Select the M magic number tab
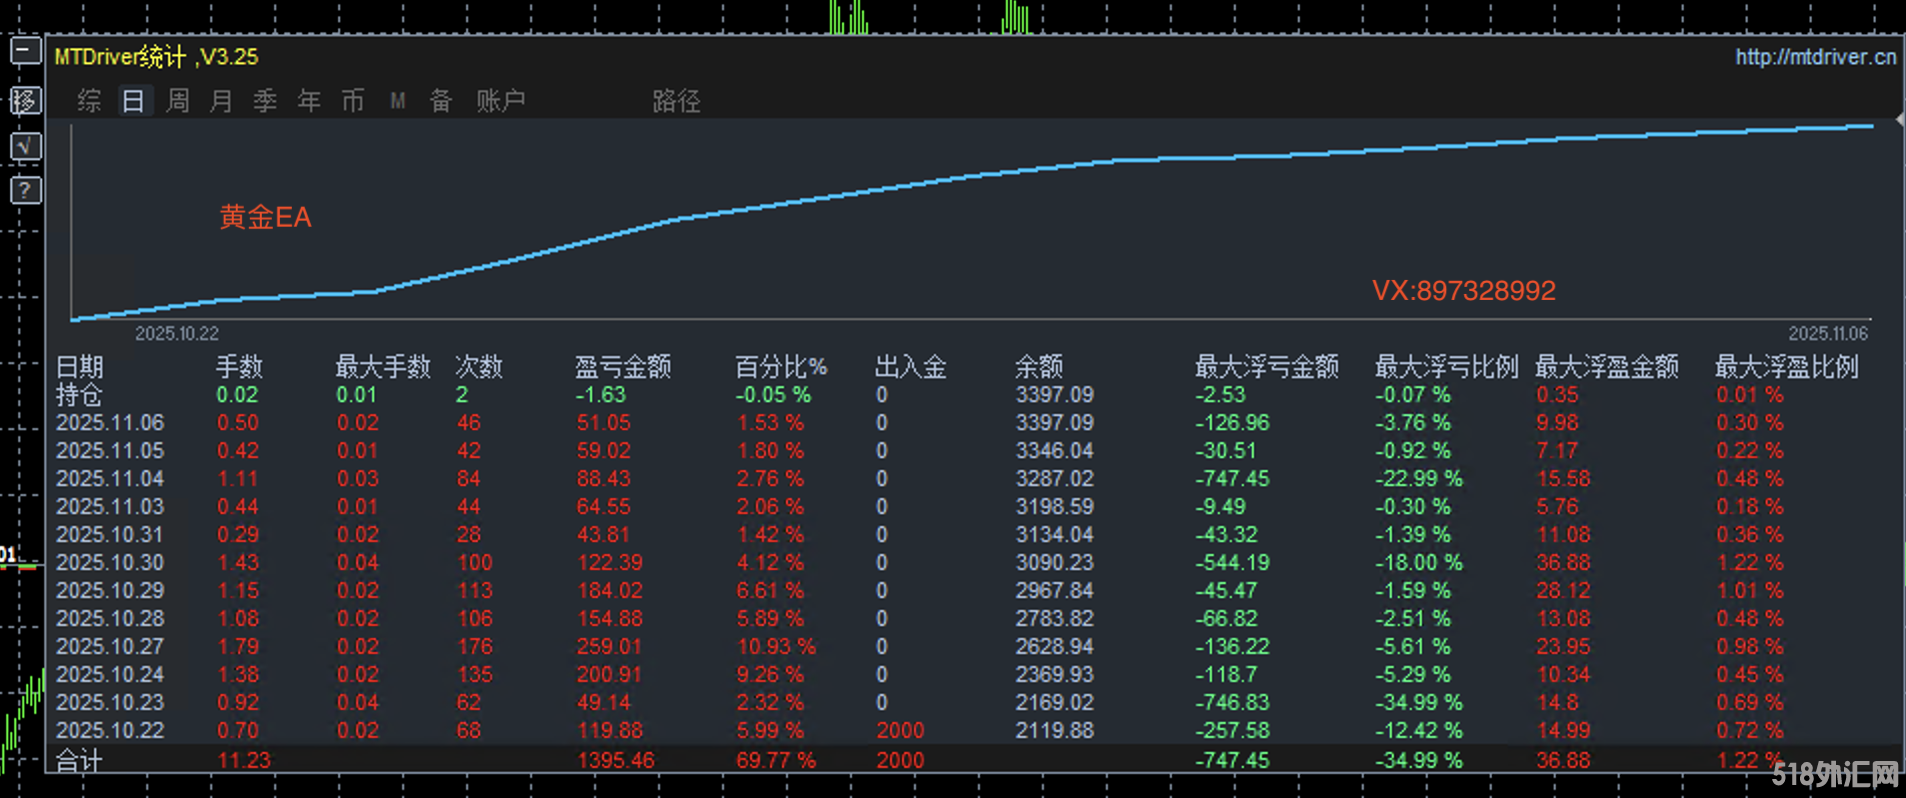The height and width of the screenshot is (798, 1906). (x=397, y=101)
